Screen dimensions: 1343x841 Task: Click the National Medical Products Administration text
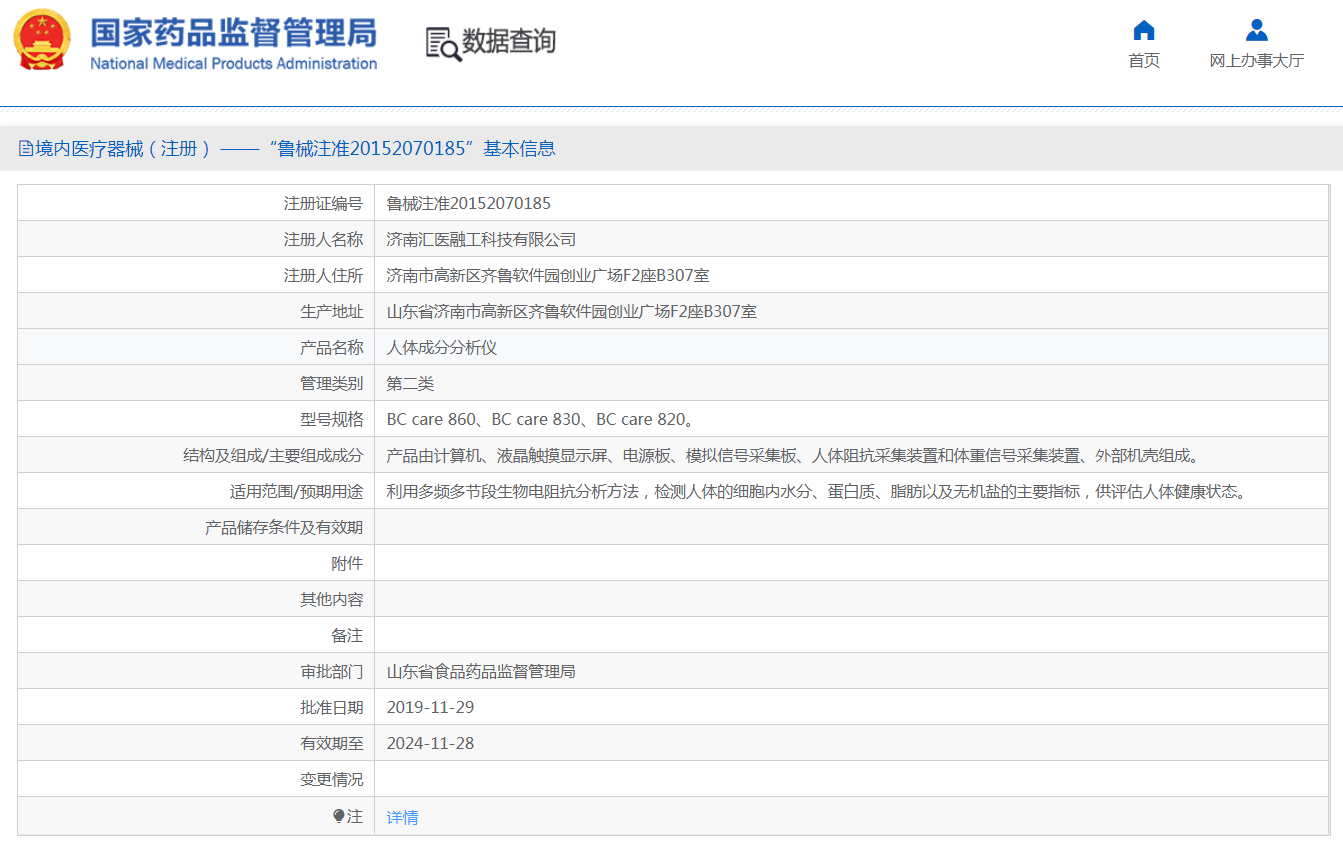pyautogui.click(x=233, y=64)
